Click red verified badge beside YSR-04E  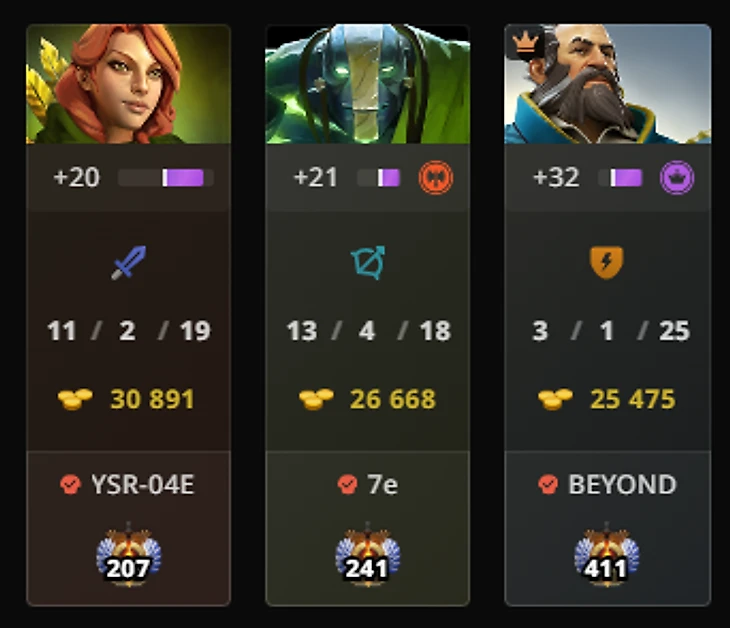coord(70,485)
